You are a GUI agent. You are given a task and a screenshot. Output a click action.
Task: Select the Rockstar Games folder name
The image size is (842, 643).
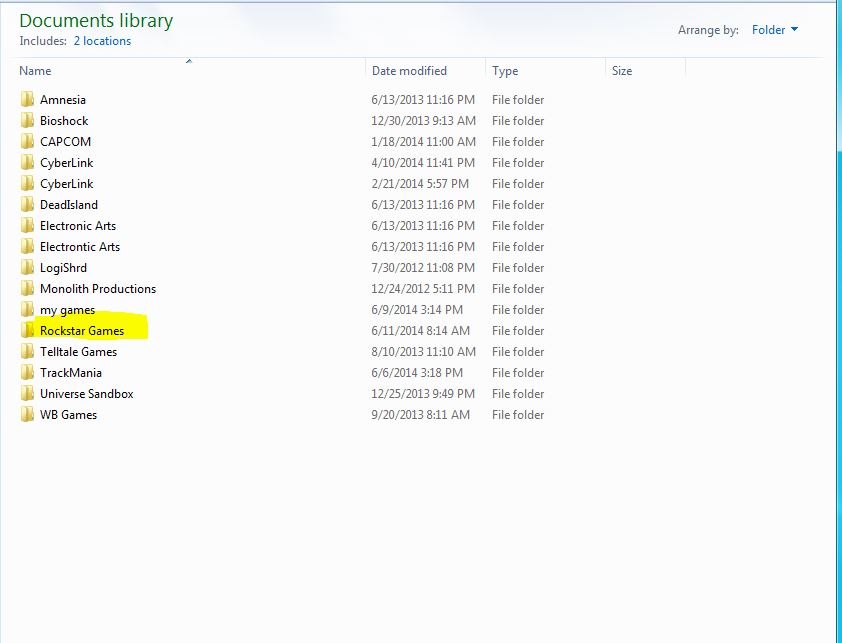[82, 330]
